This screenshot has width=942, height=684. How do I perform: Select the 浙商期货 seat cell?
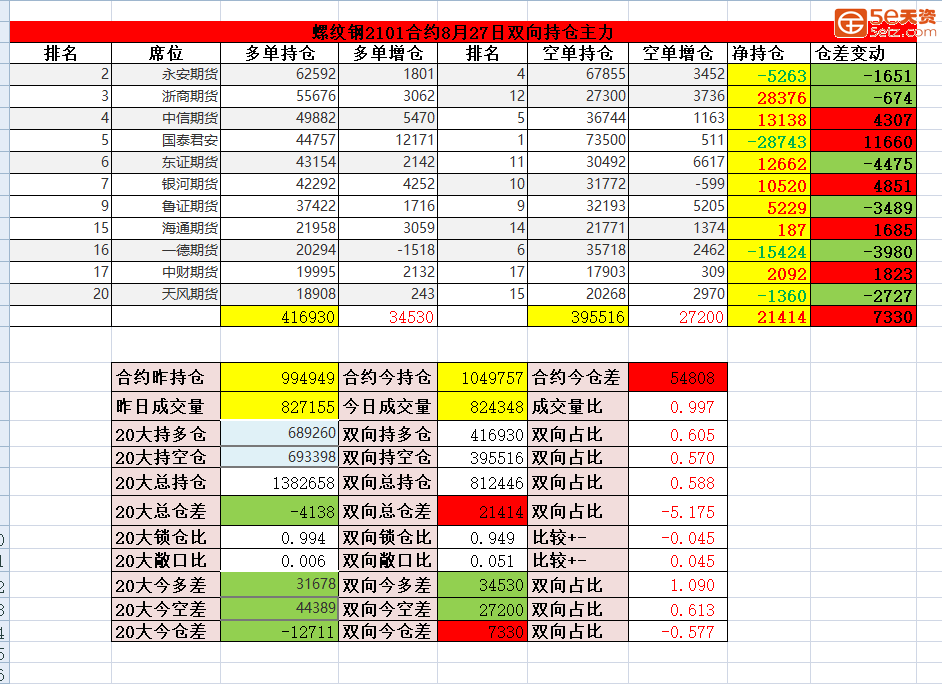[x=166, y=96]
